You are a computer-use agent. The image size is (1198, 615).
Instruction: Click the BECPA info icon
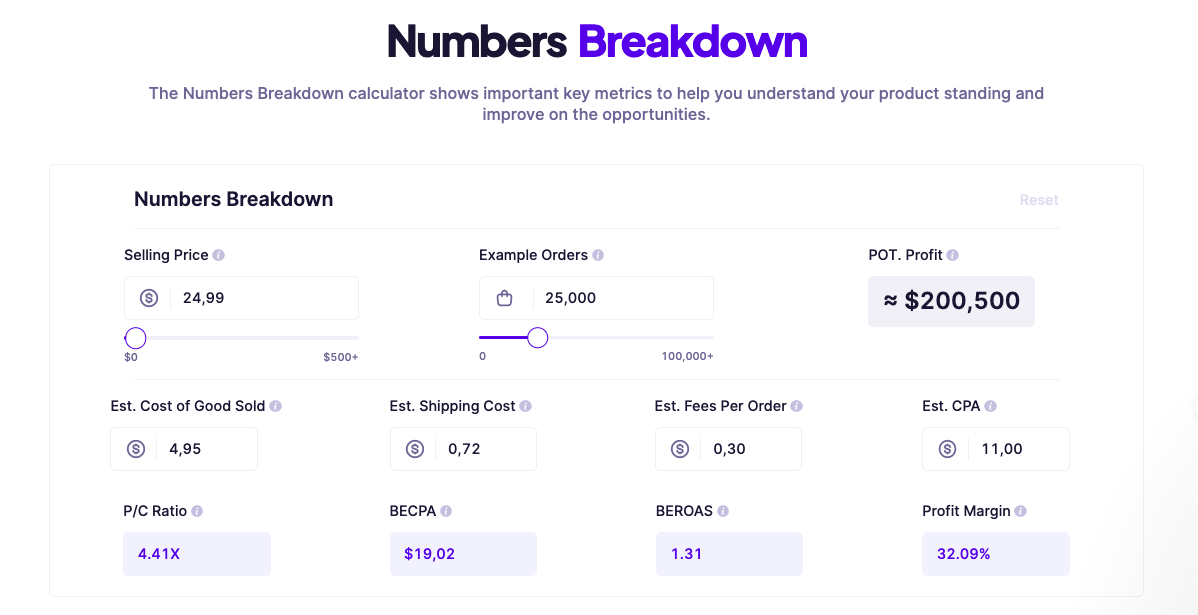[446, 511]
